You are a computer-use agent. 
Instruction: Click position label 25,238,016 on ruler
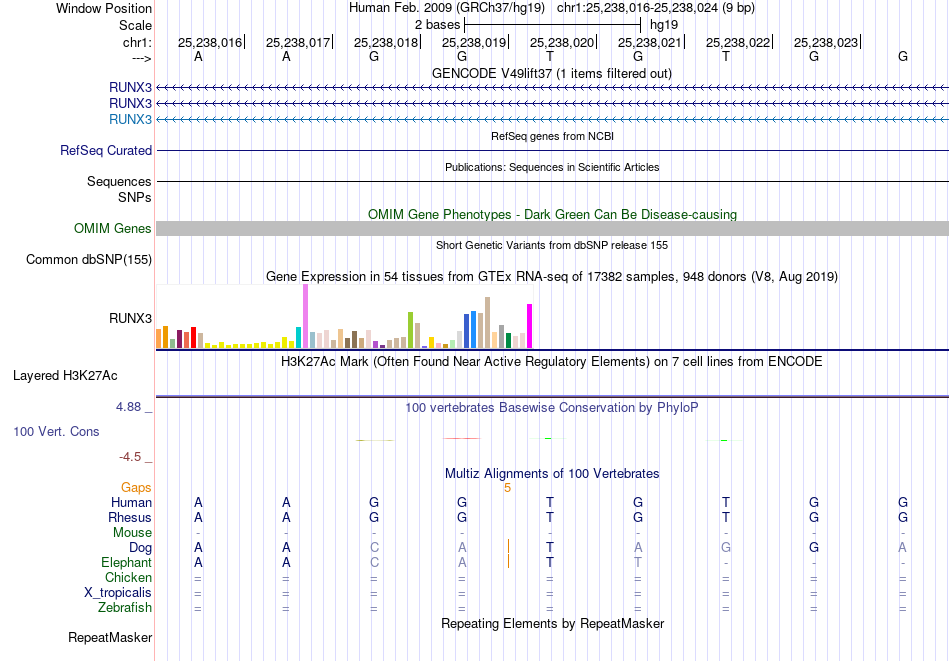[210, 42]
